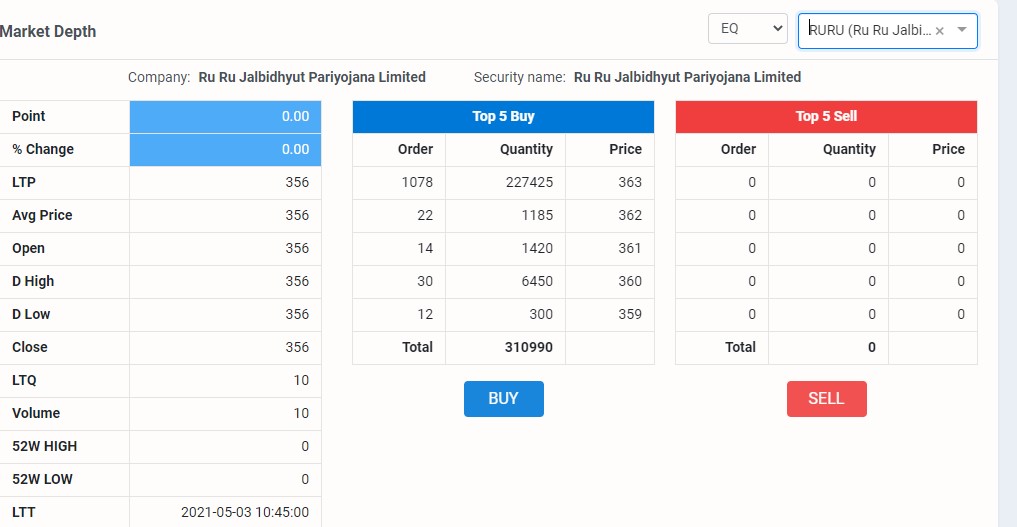Click the buy quantity 227425 cell
Screen dimensions: 1017x527
505,183
